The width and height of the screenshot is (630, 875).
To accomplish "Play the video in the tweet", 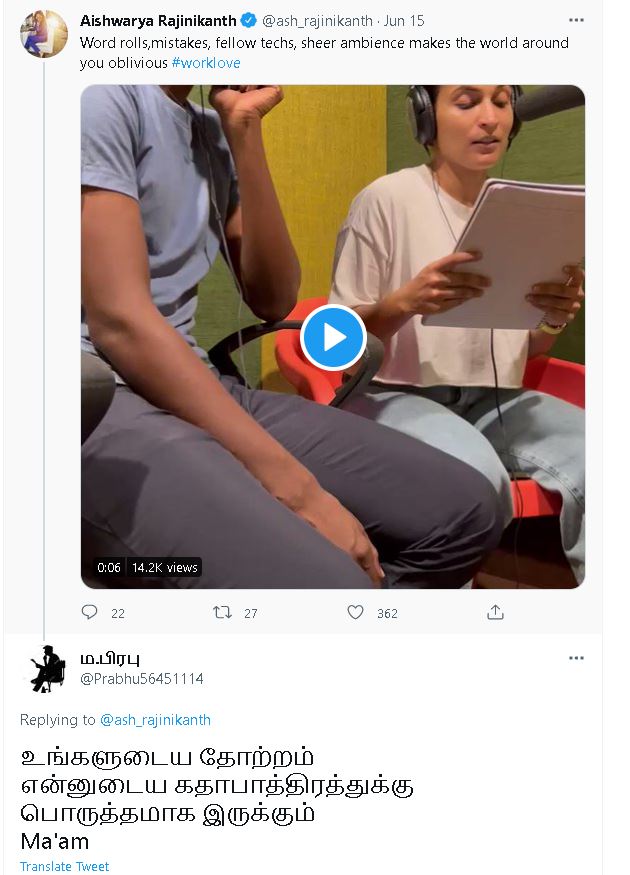I will click(x=333, y=337).
